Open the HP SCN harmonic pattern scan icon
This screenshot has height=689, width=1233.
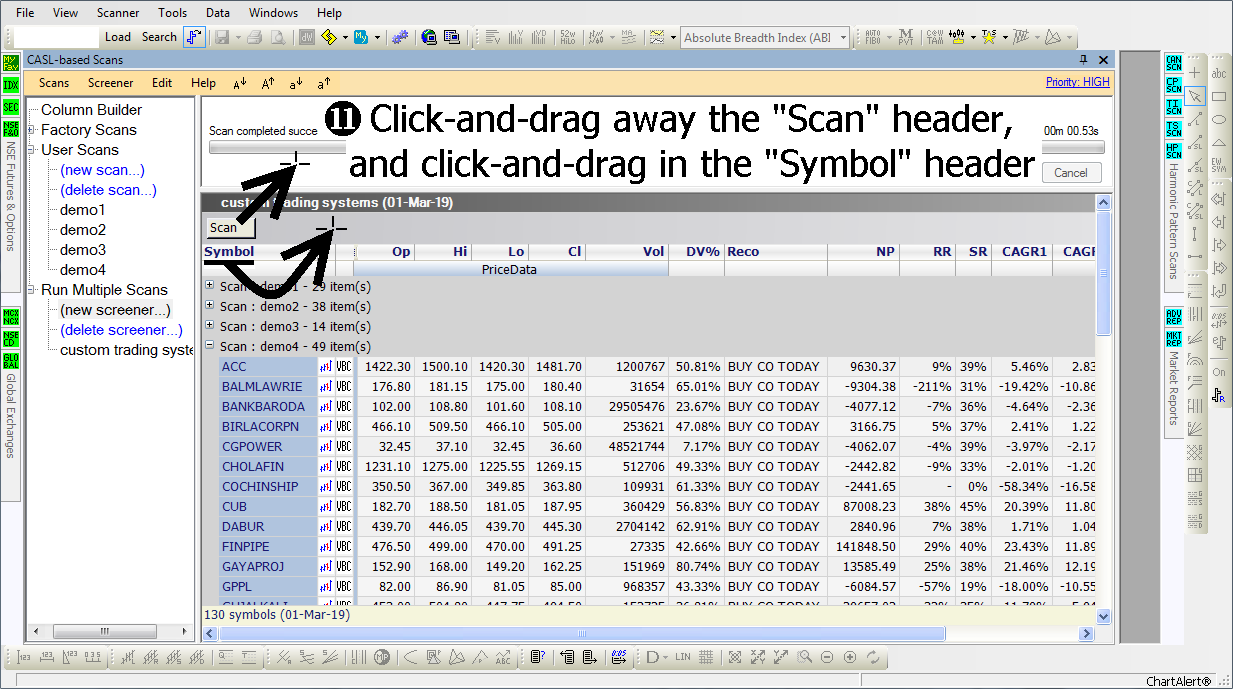1174,151
